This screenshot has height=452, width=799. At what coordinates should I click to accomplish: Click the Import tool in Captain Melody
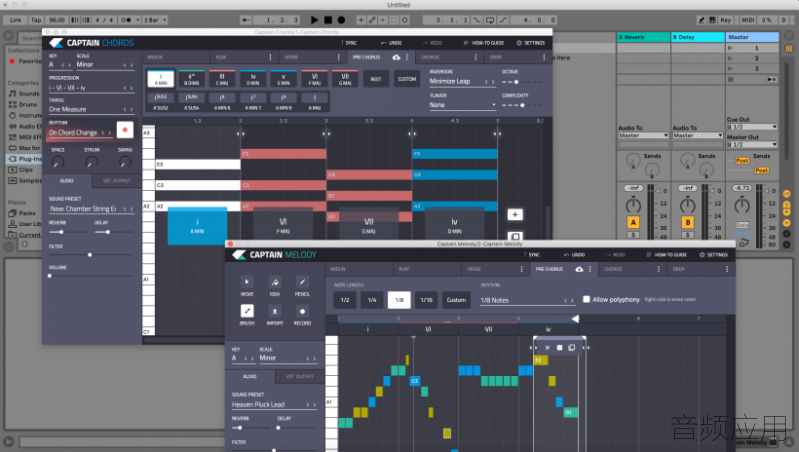pyautogui.click(x=275, y=311)
